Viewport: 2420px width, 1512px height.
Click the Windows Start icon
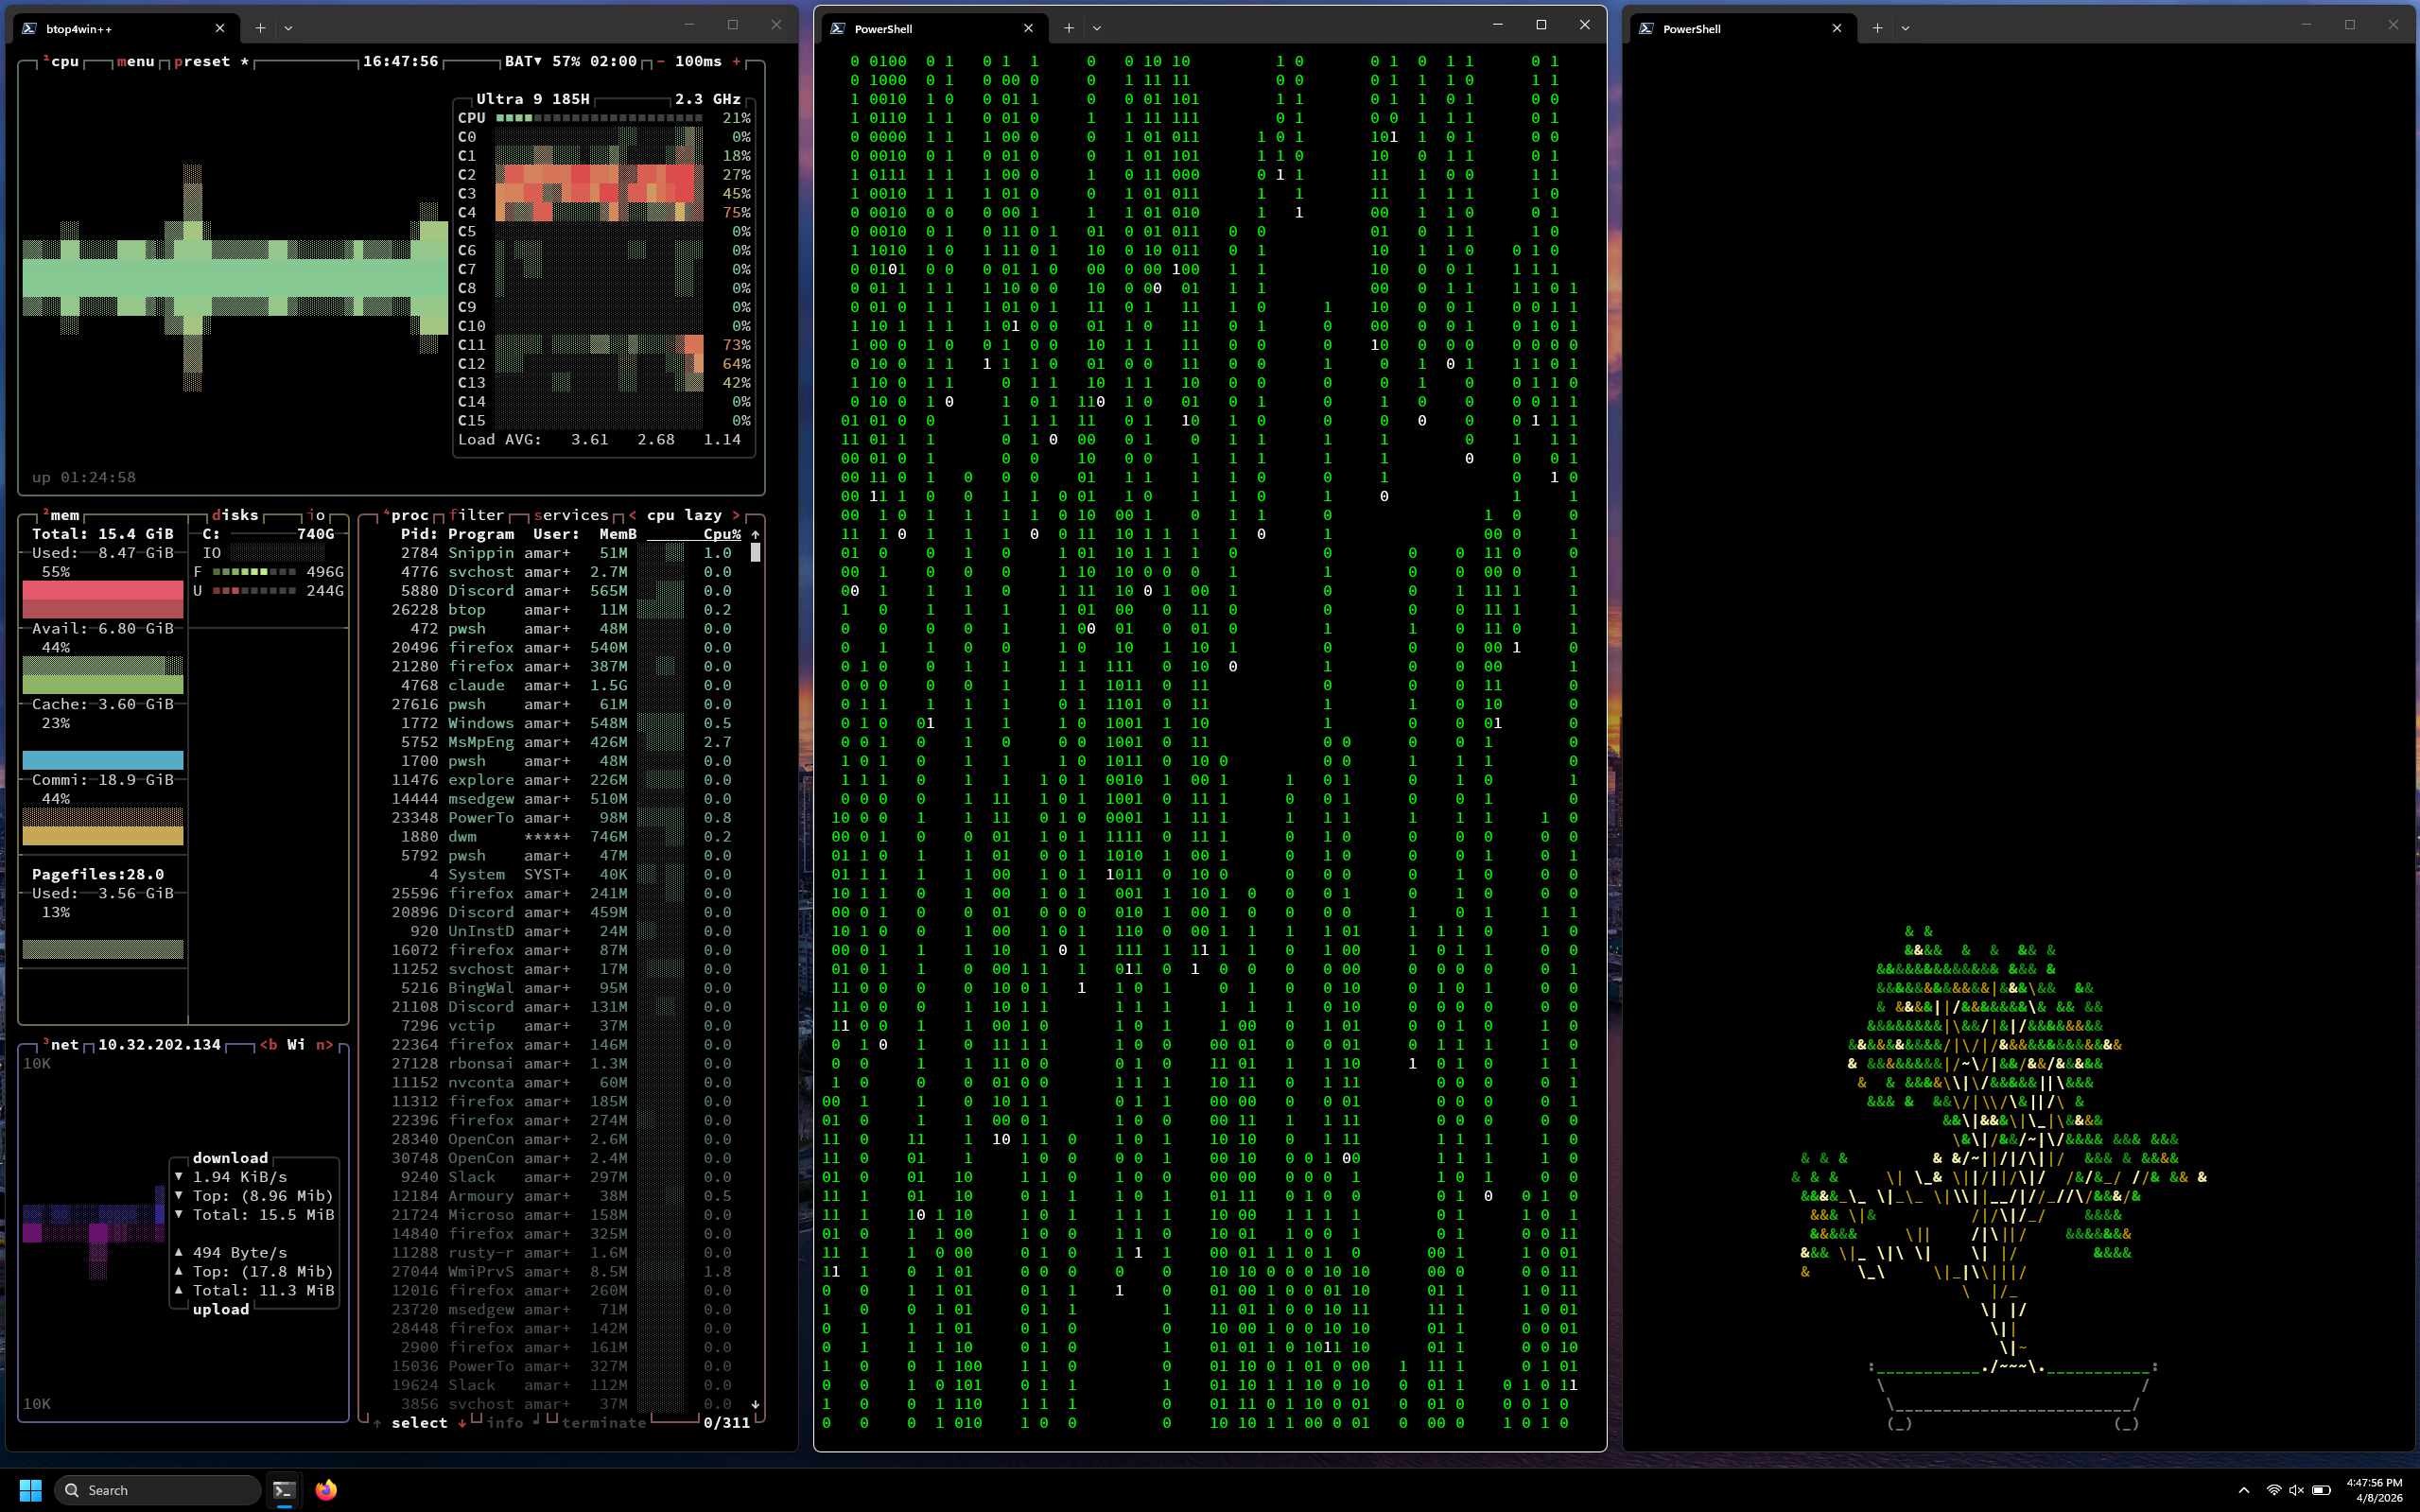pos(30,1490)
